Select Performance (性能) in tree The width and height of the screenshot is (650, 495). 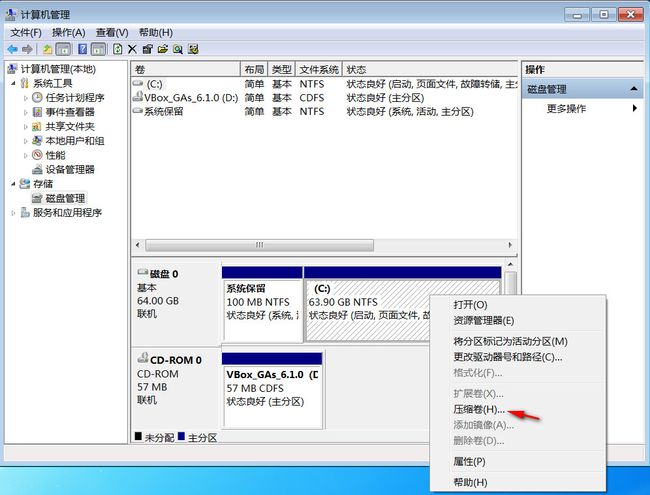[55, 155]
